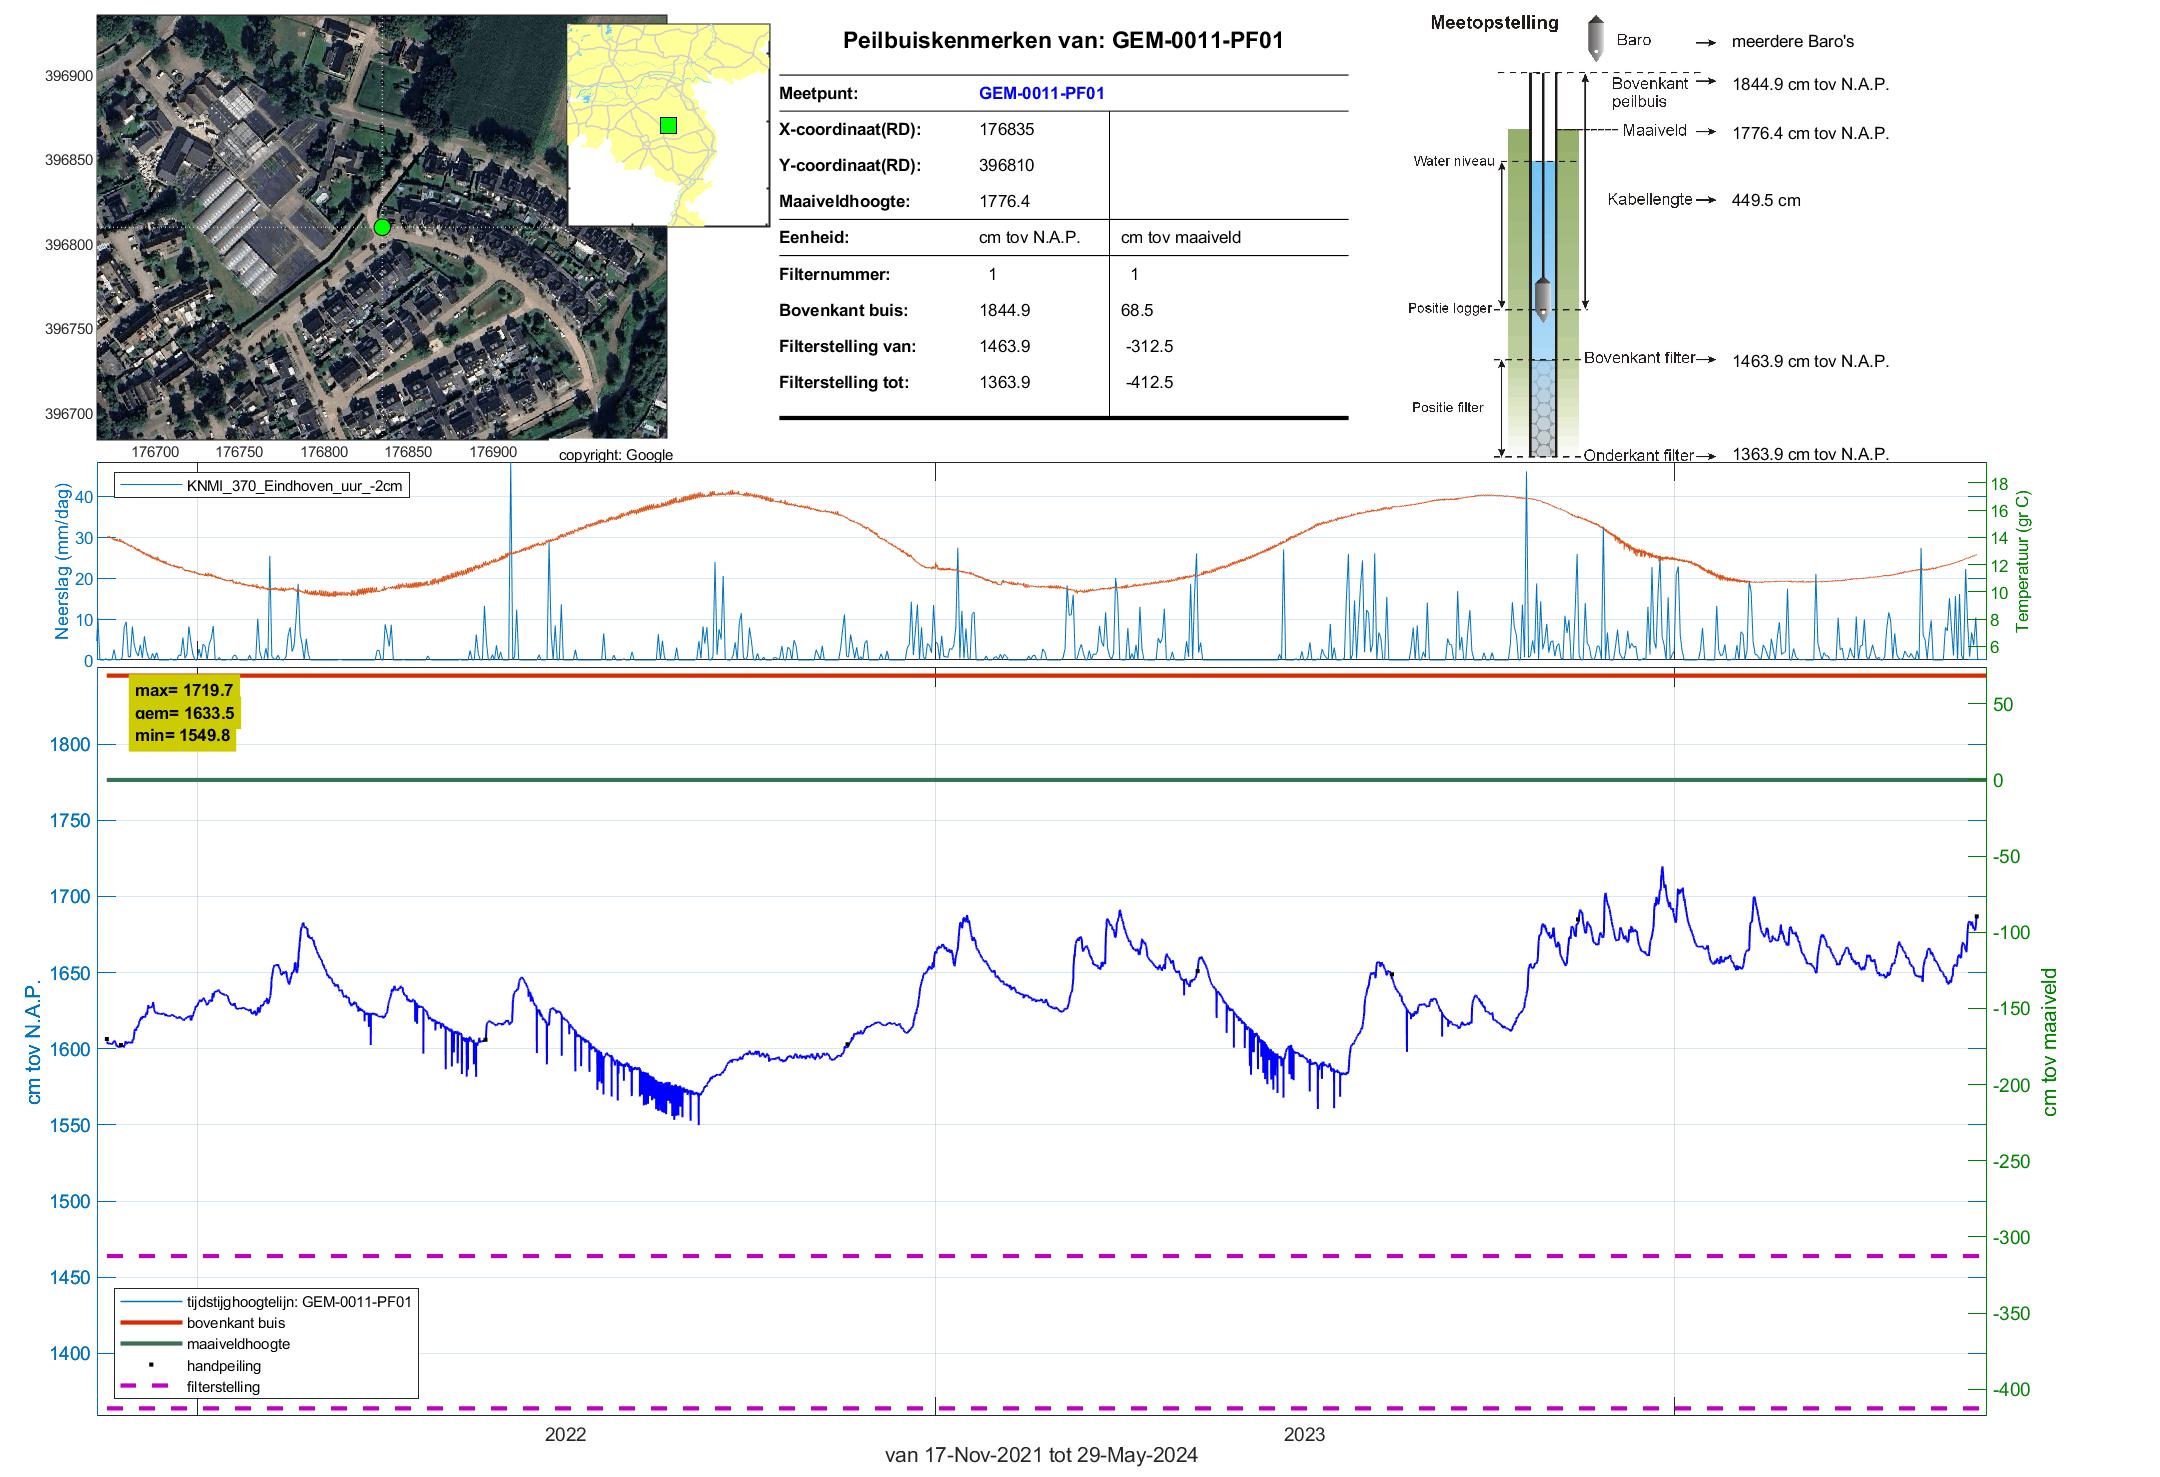Click the 'Bovenkant filter' diagram label
This screenshot has height=1477, width=2160.
coord(1640,358)
